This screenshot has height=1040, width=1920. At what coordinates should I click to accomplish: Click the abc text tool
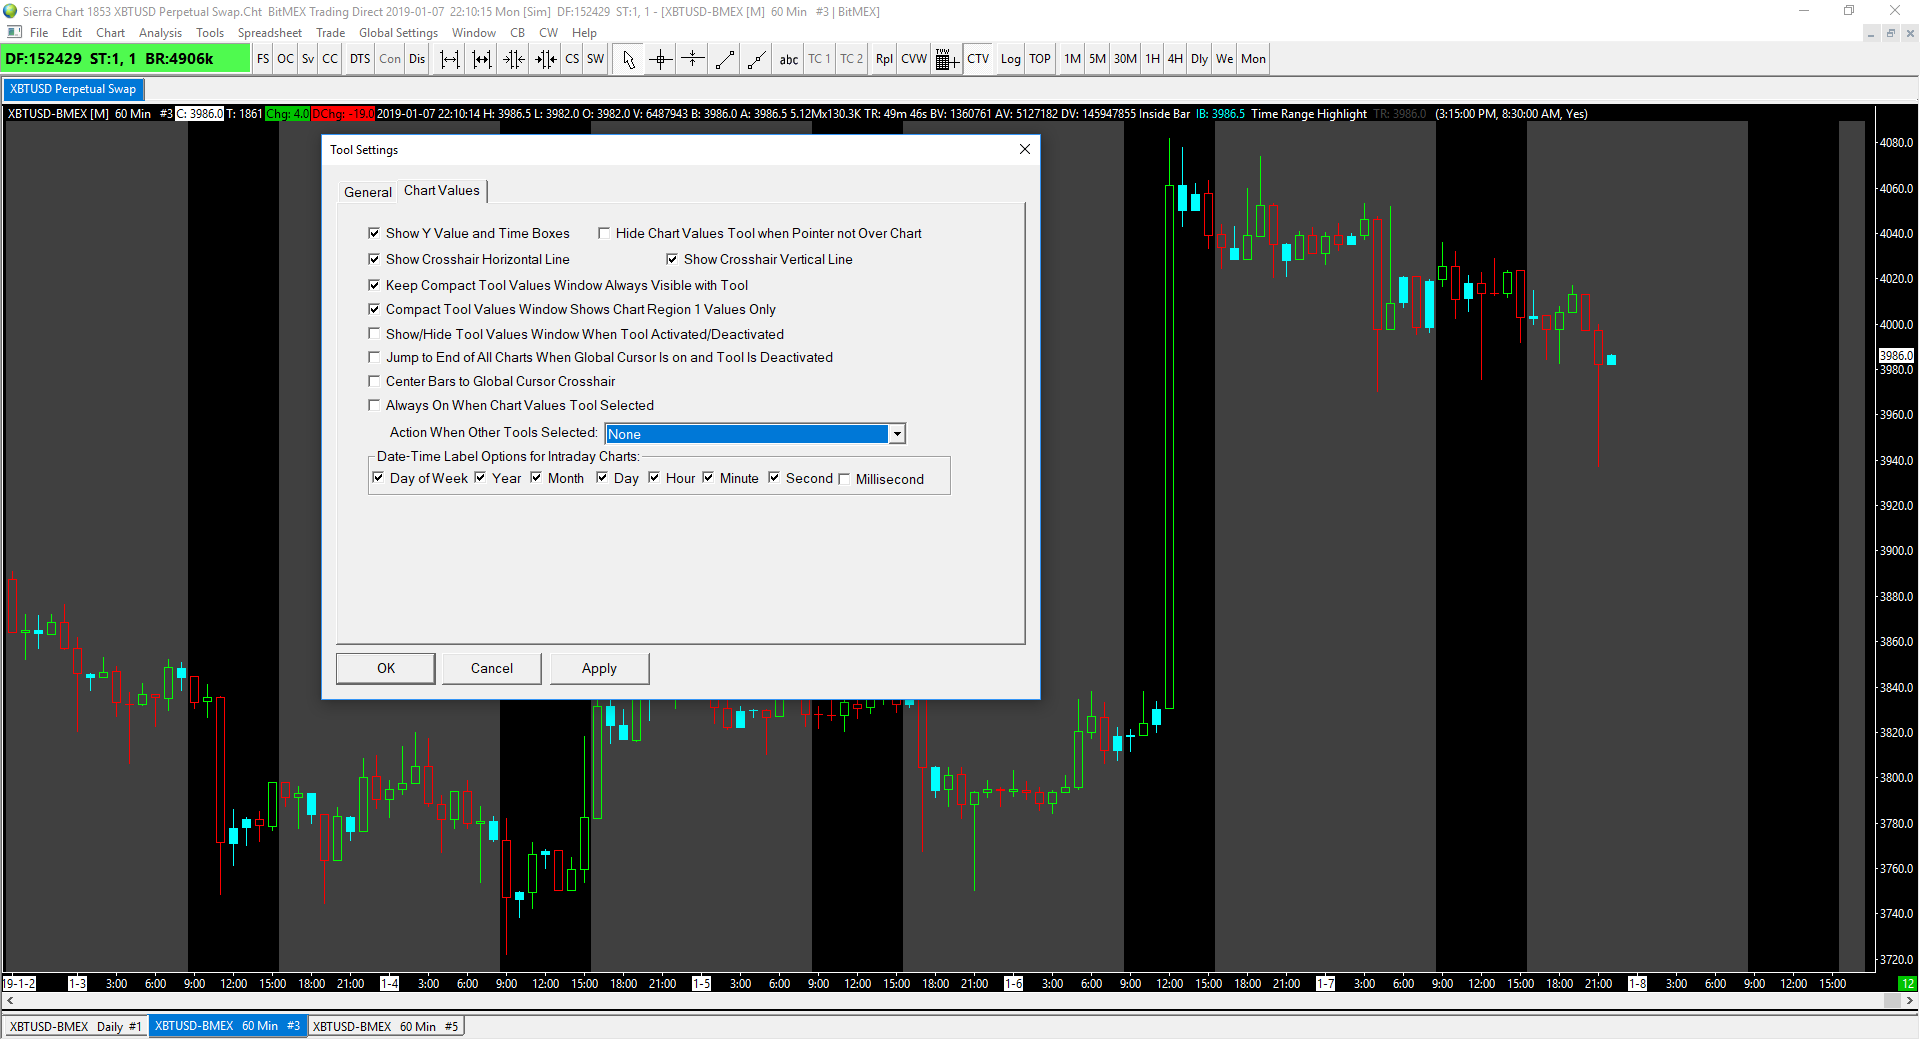(788, 59)
